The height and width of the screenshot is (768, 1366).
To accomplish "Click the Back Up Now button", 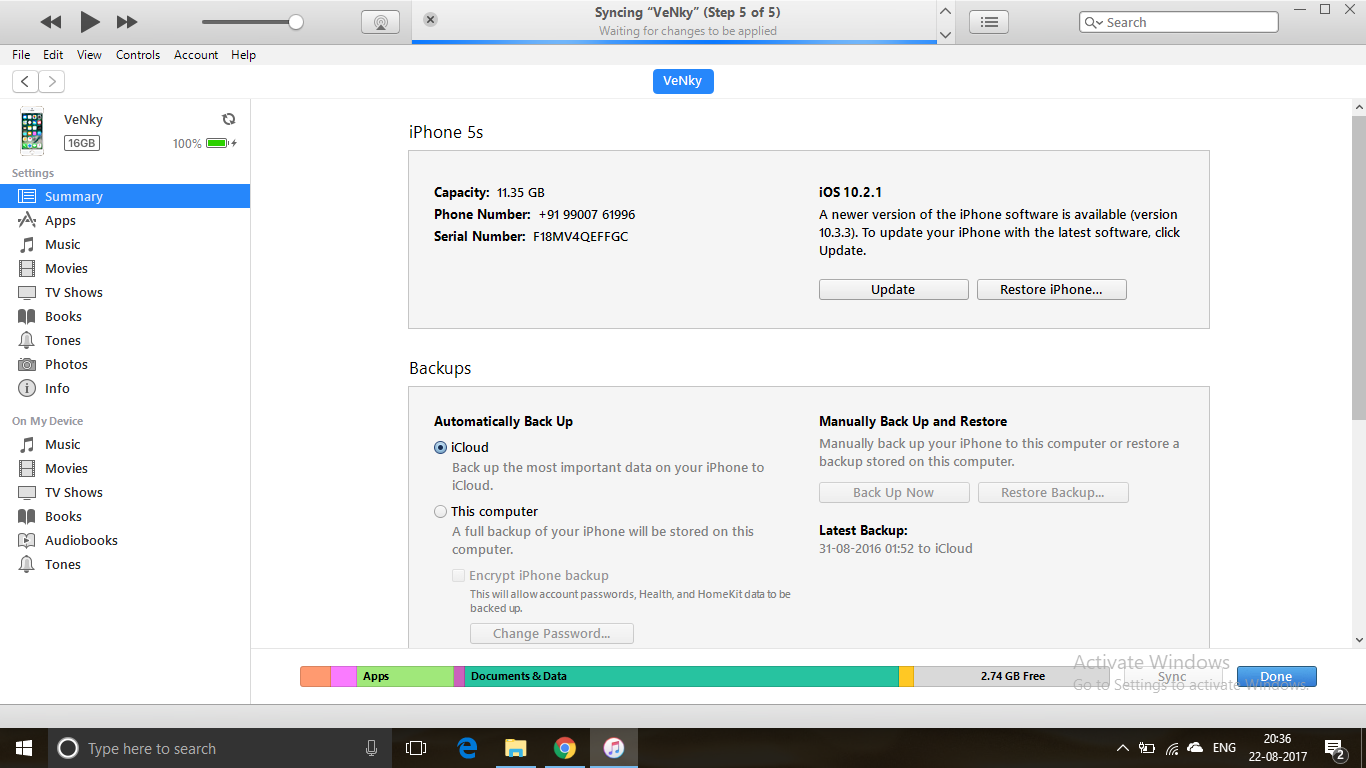I will click(x=894, y=492).
